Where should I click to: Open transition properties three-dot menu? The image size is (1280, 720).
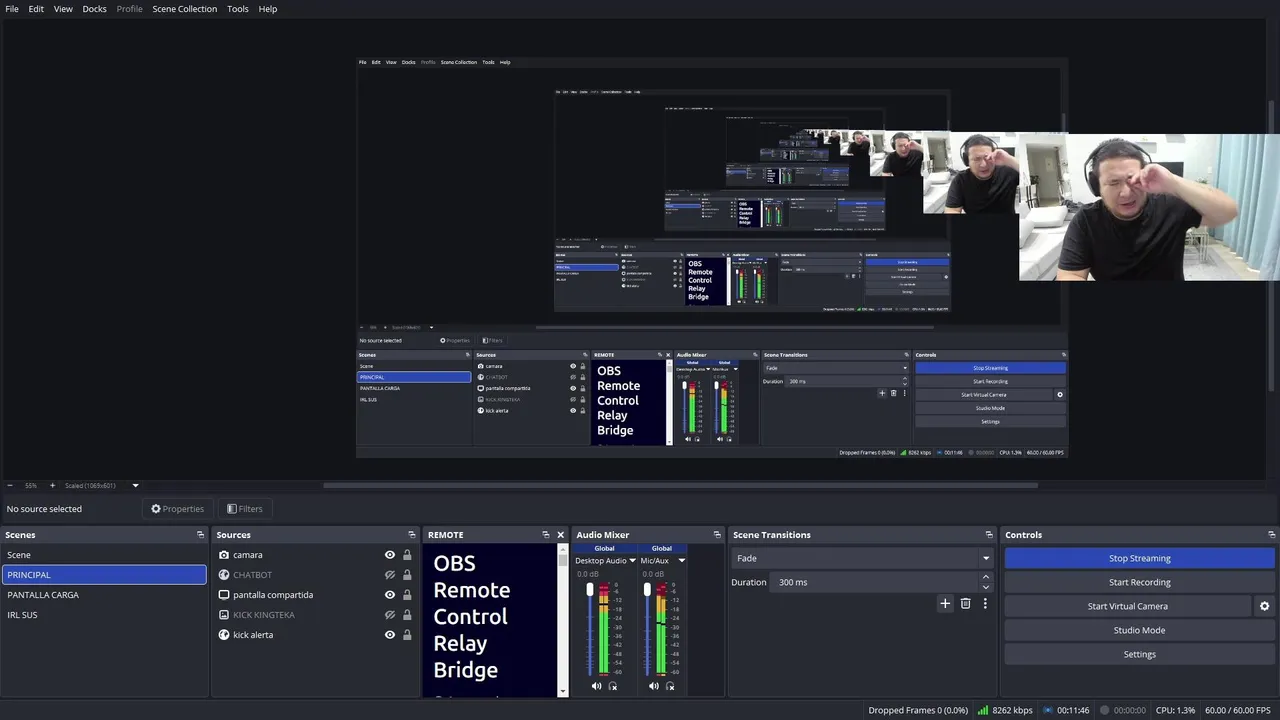985,603
